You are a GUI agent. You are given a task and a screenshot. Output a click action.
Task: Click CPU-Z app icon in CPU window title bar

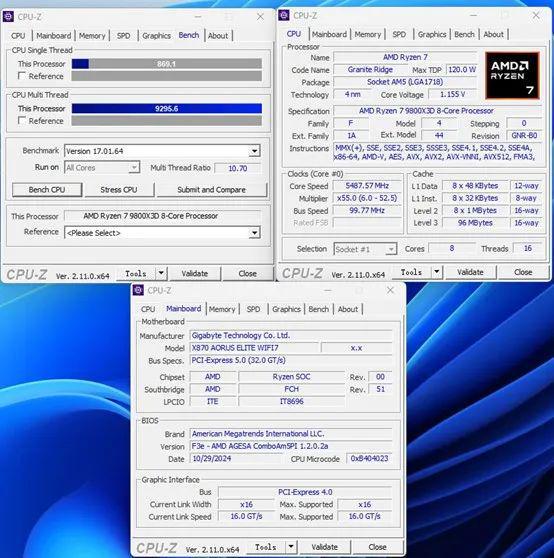point(284,15)
